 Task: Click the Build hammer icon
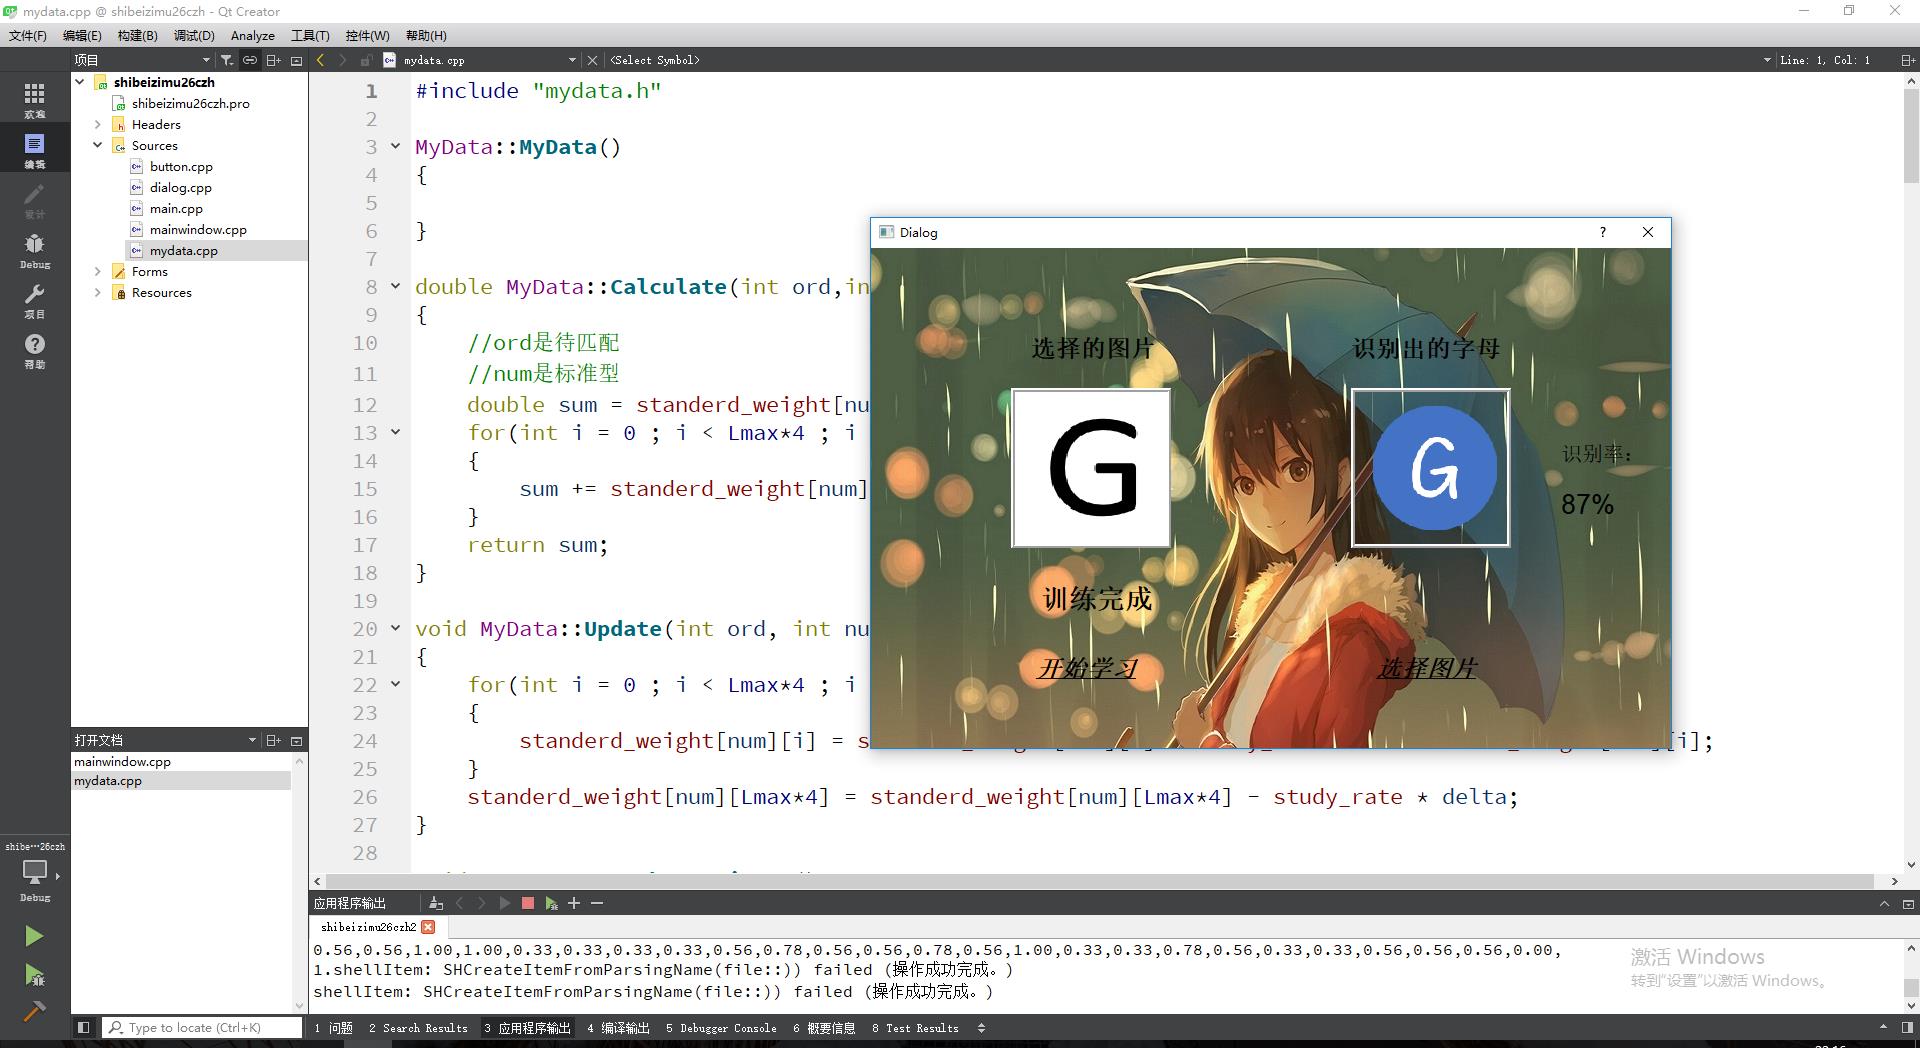pyautogui.click(x=34, y=1011)
